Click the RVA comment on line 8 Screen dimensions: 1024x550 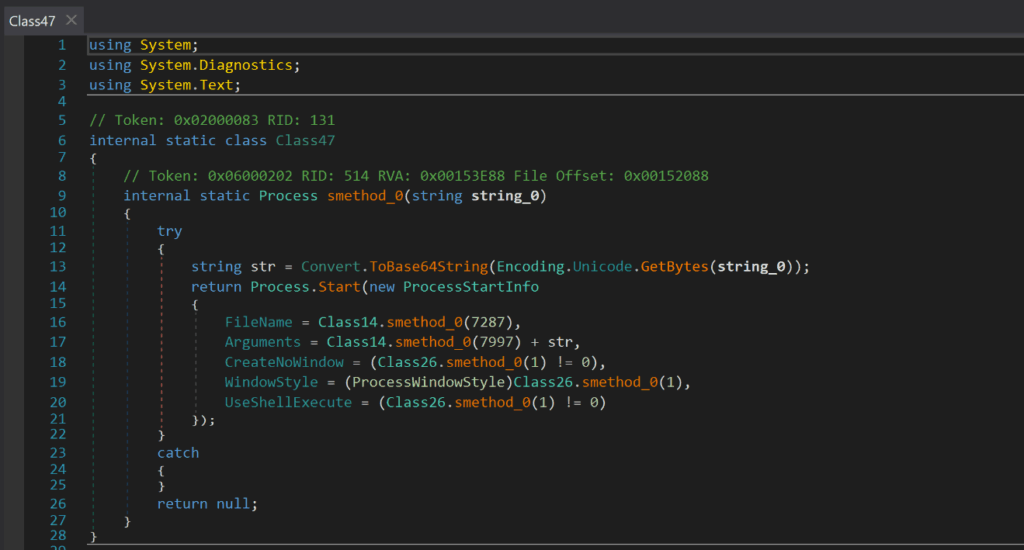(x=415, y=176)
